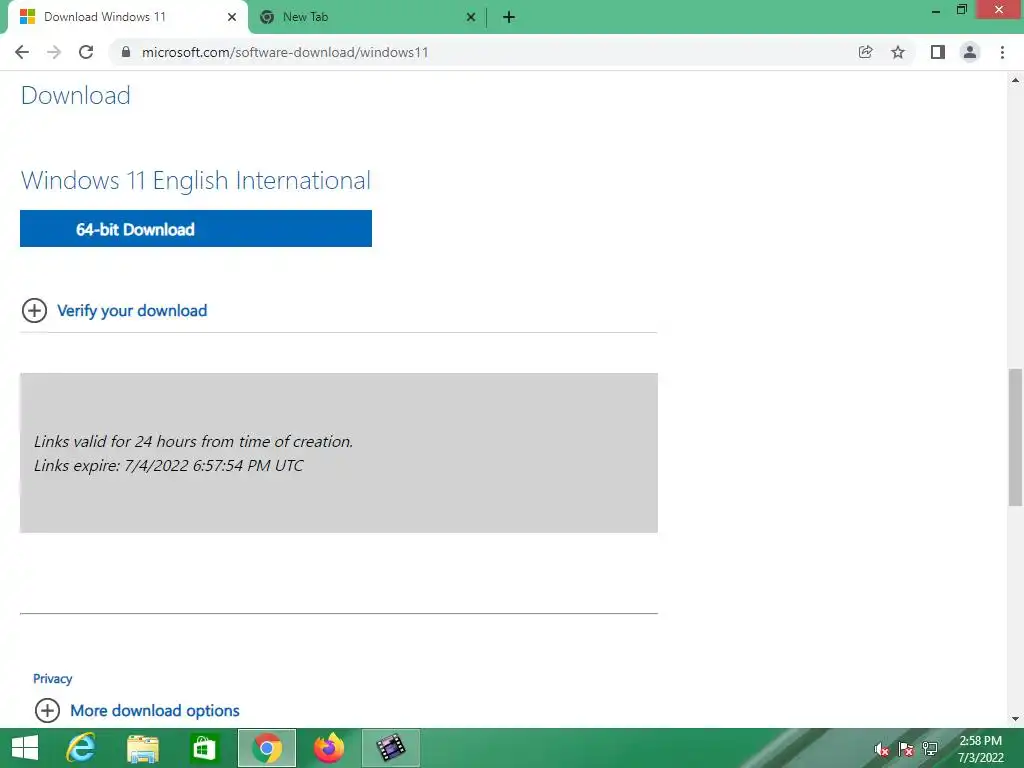Open the More download options link
Viewport: 1024px width, 768px height.
pyautogui.click(x=155, y=711)
